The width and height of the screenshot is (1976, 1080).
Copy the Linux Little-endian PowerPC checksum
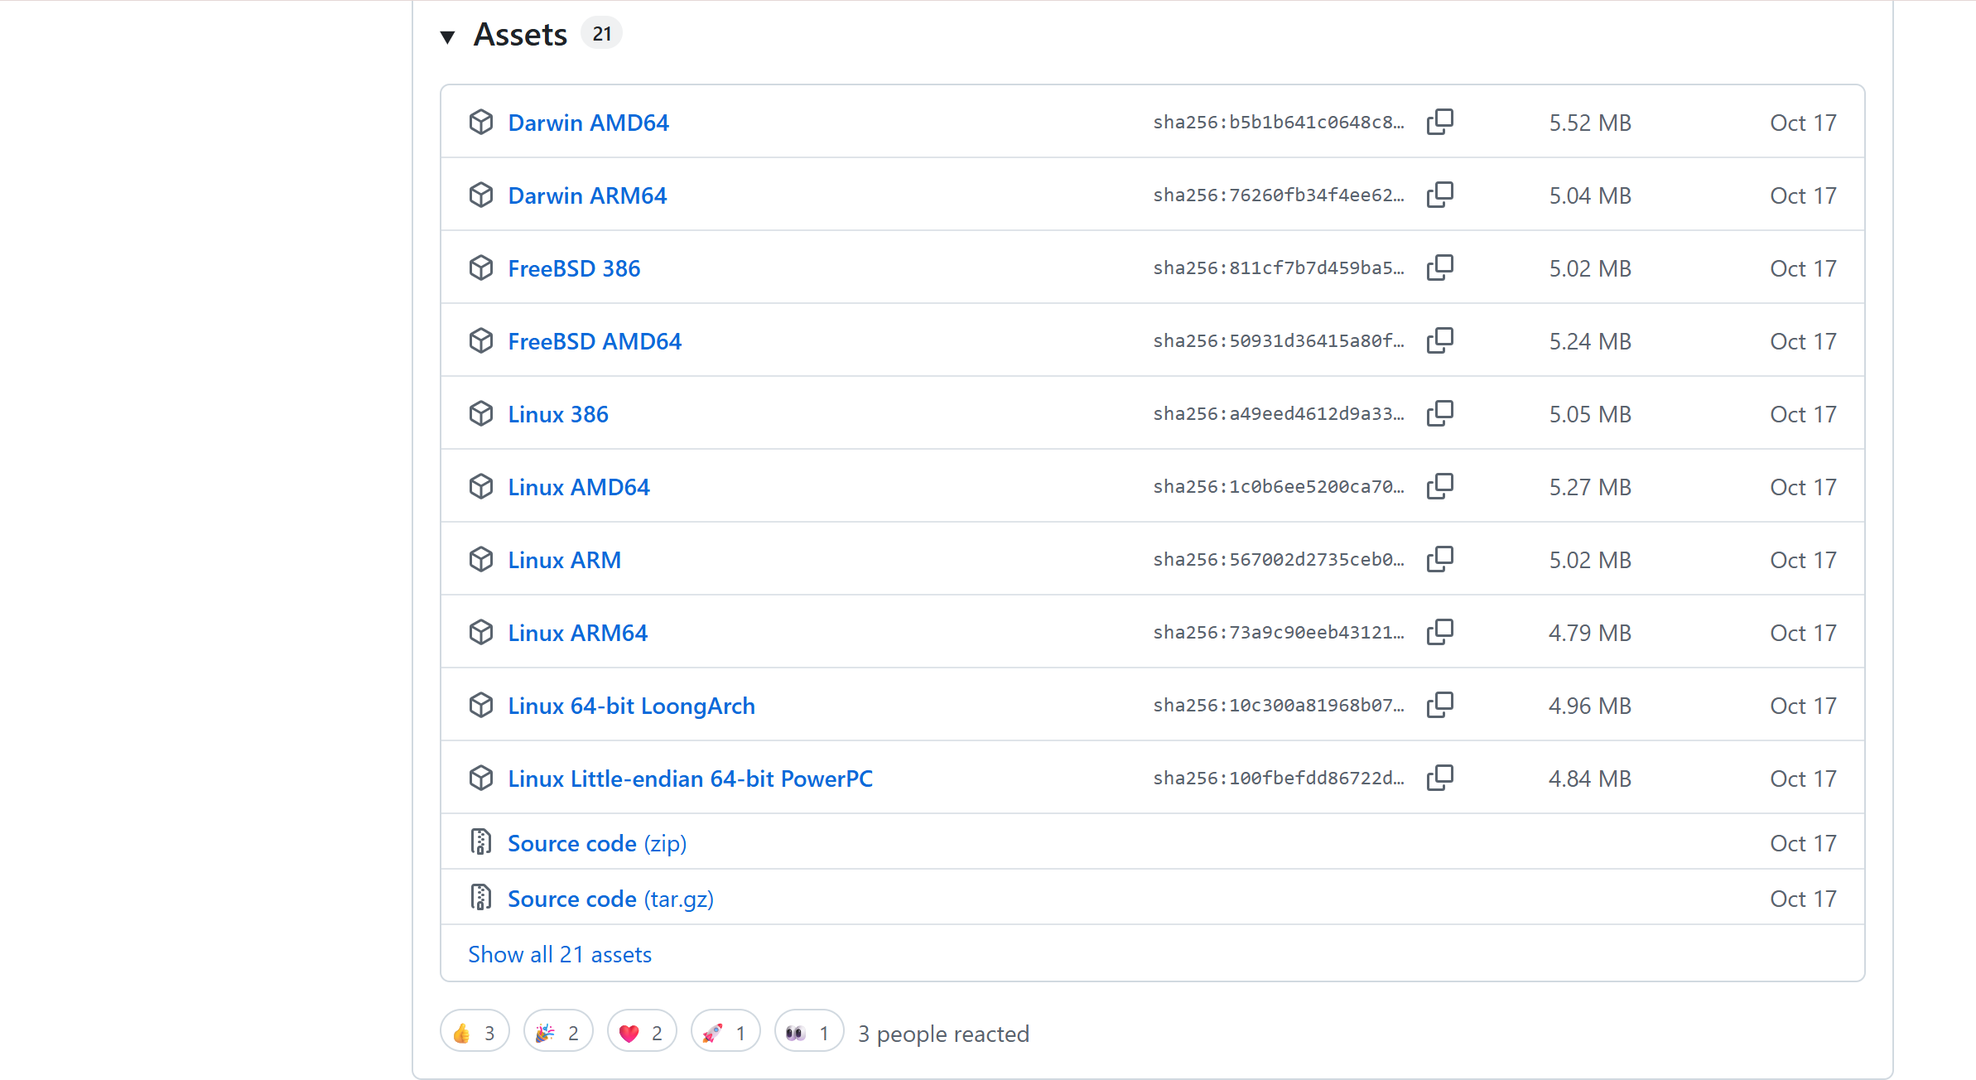1440,778
